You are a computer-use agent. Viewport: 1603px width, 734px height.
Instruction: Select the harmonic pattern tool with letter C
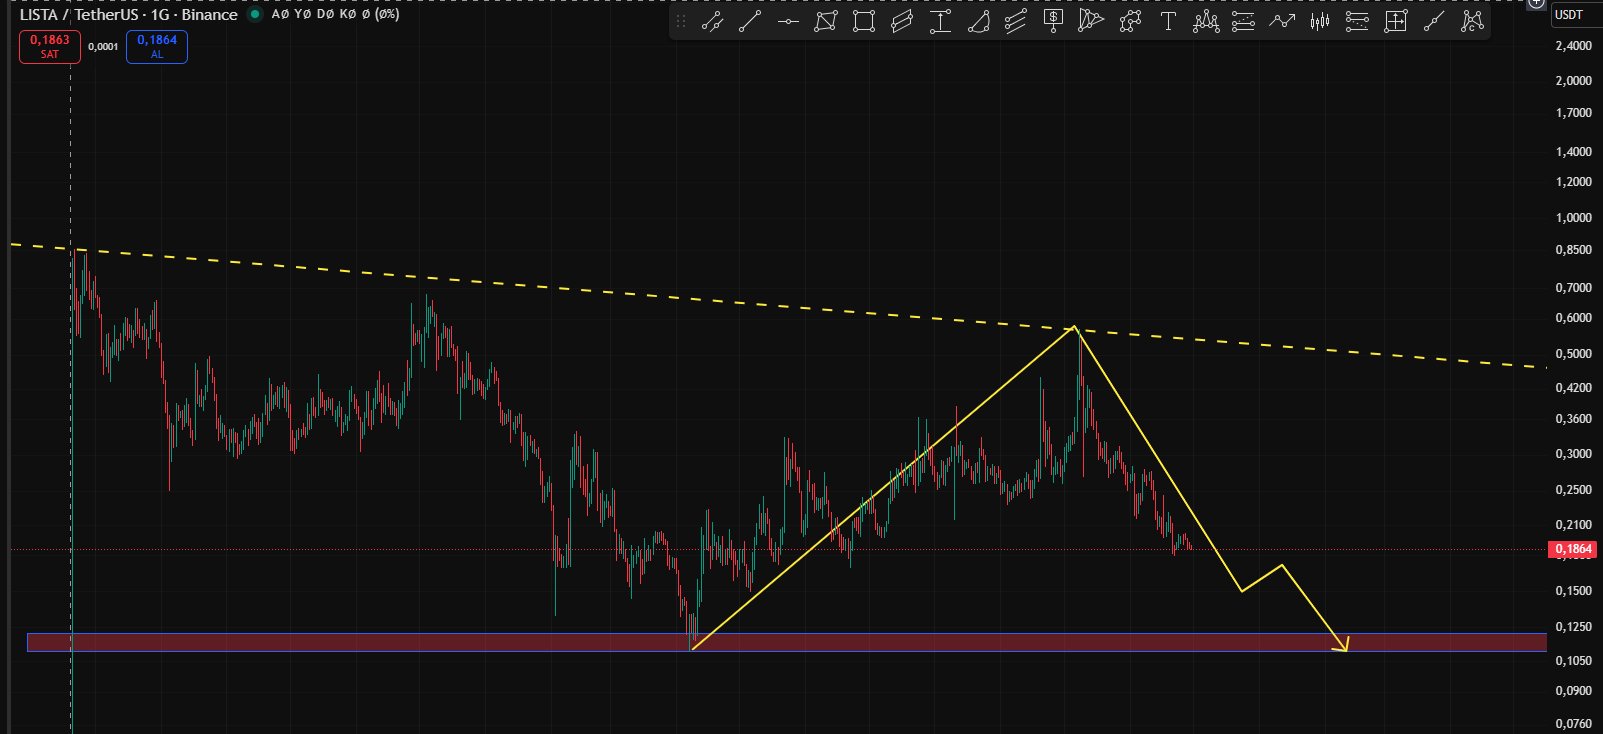click(1472, 22)
